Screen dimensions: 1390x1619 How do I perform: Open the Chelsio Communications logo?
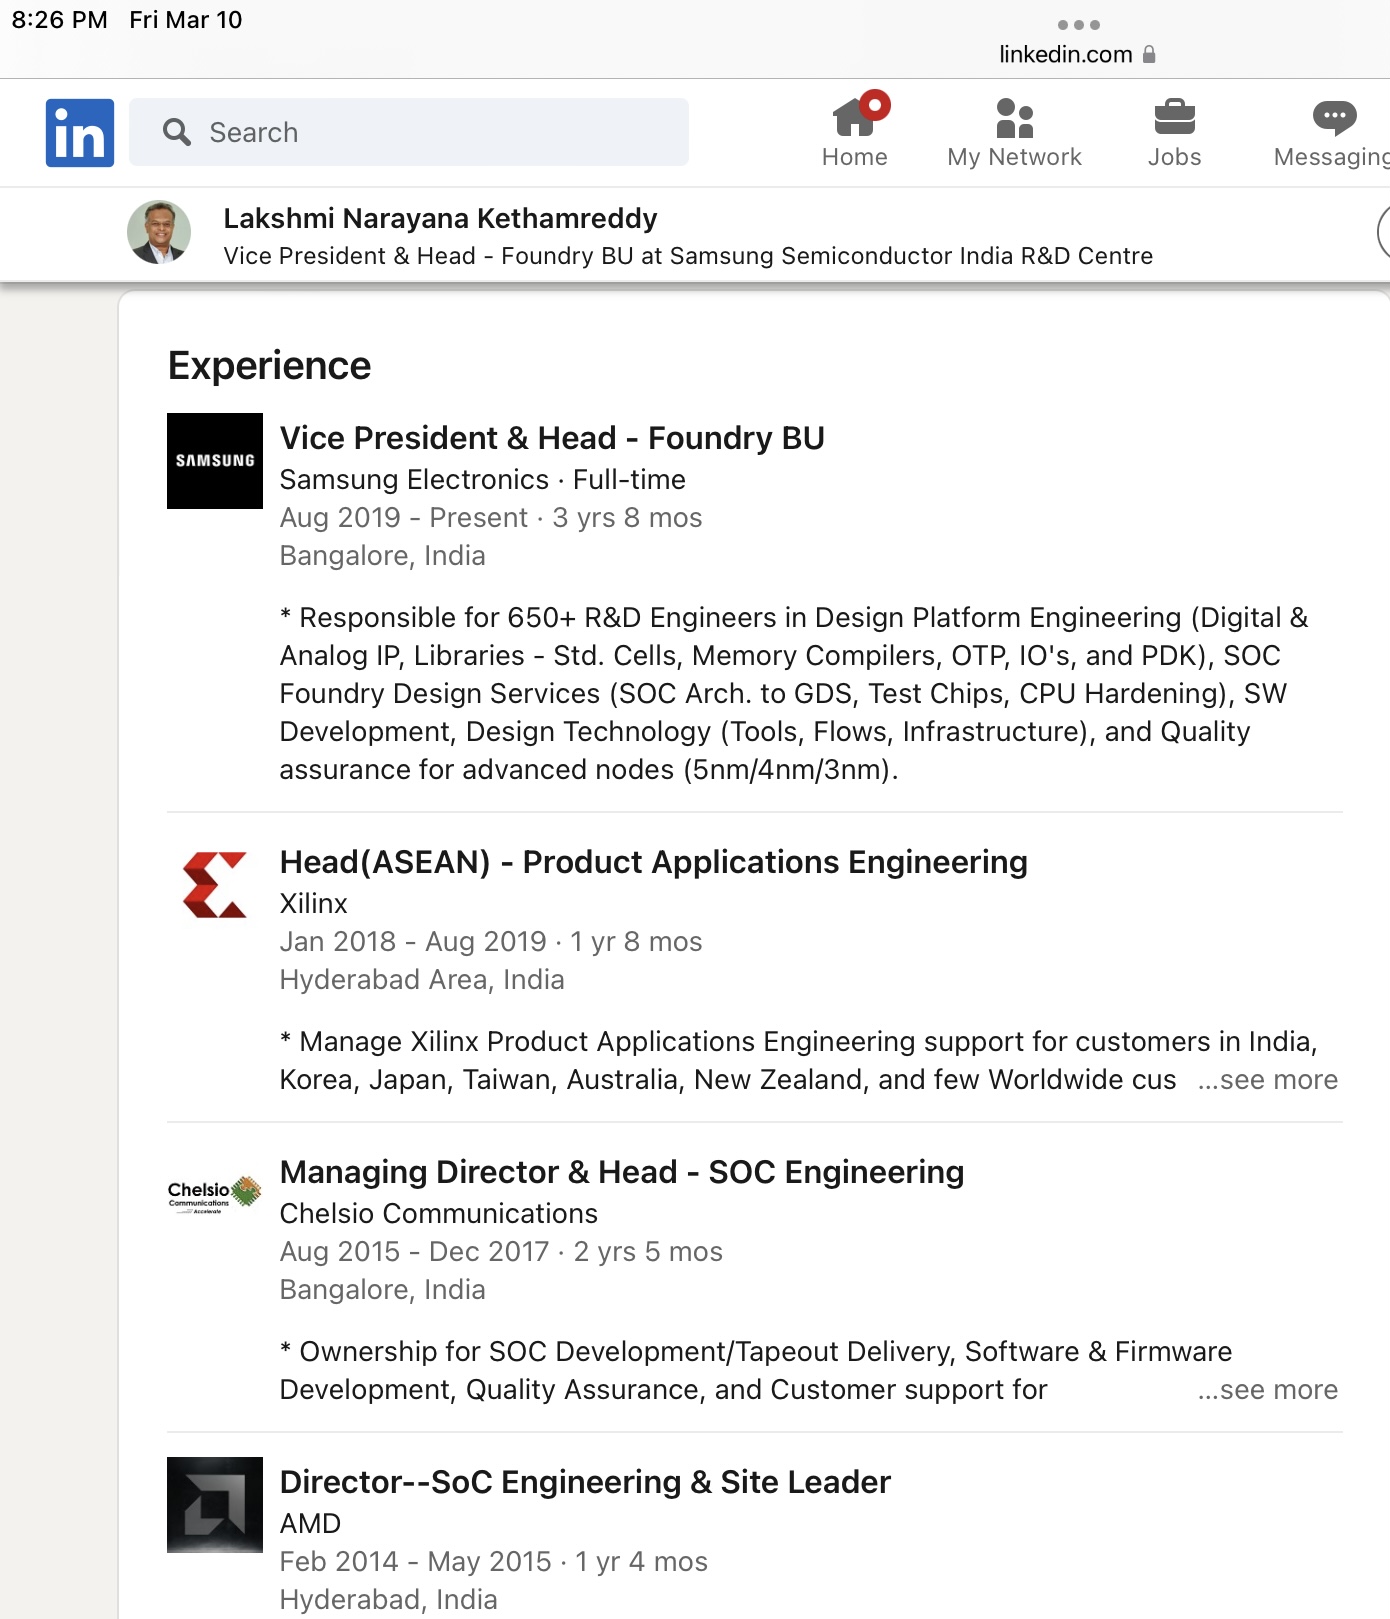click(215, 1195)
